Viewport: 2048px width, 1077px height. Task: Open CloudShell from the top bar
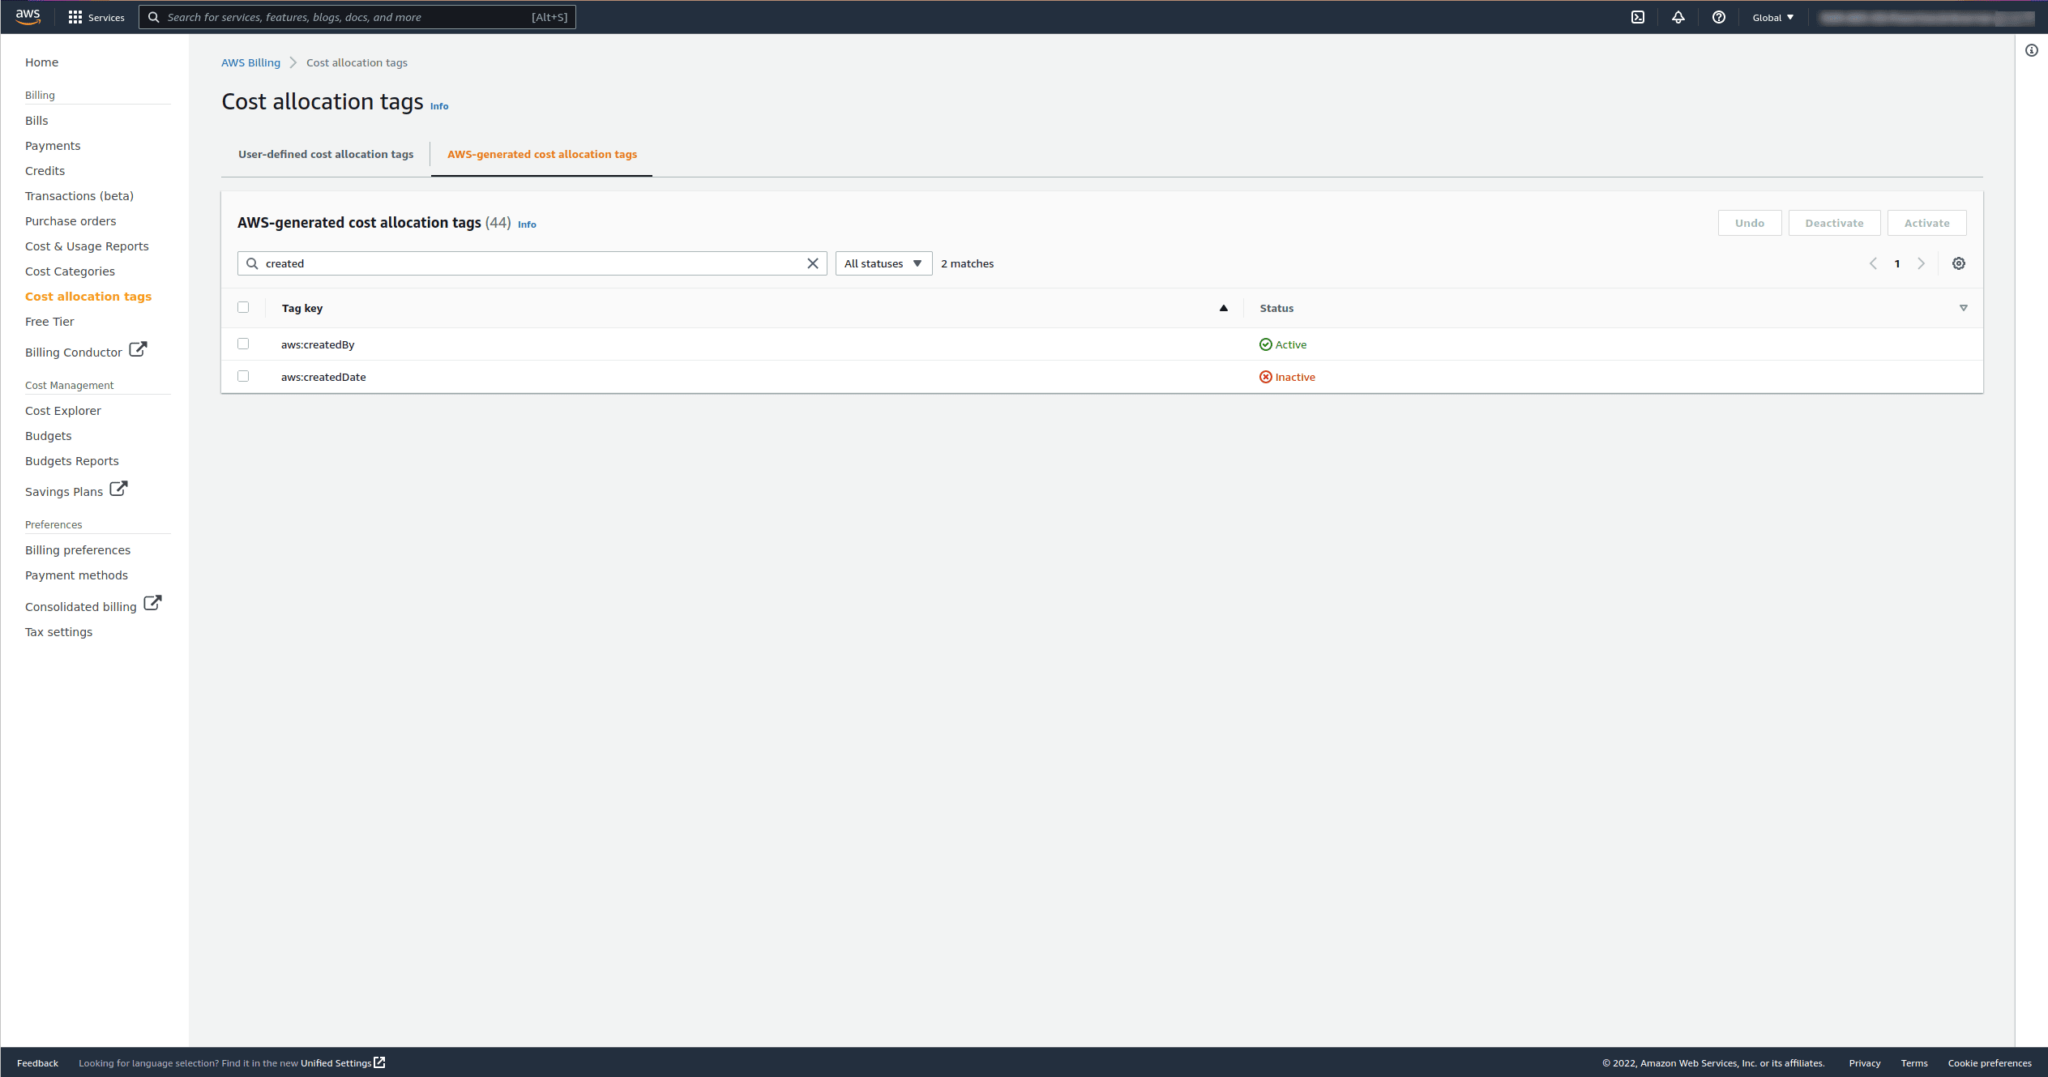1638,17
